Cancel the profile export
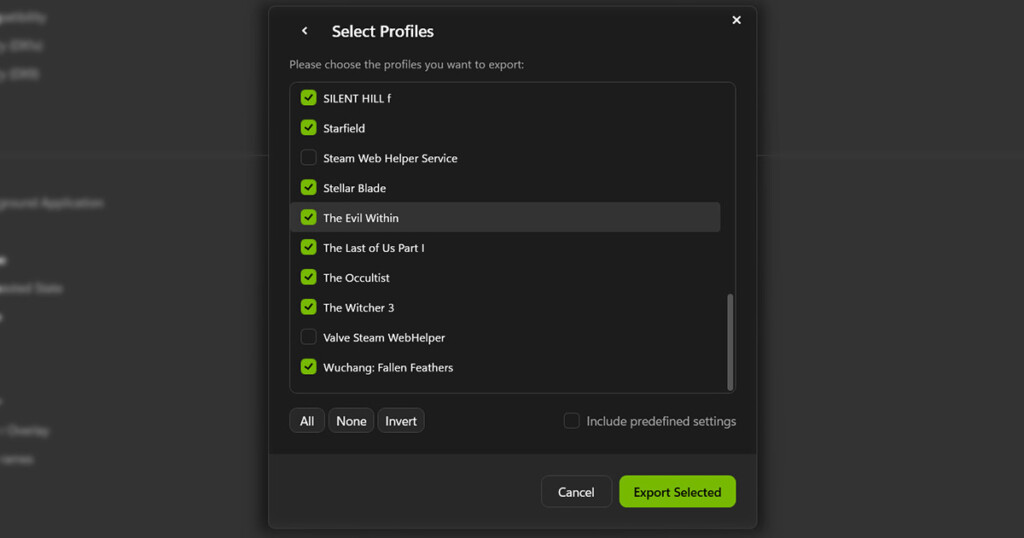 576,492
